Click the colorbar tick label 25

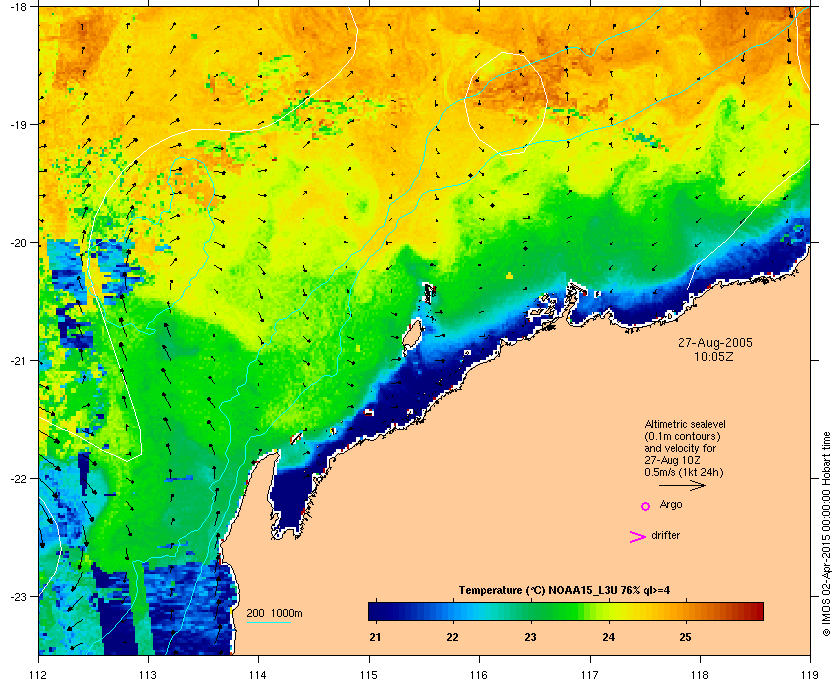(x=686, y=637)
